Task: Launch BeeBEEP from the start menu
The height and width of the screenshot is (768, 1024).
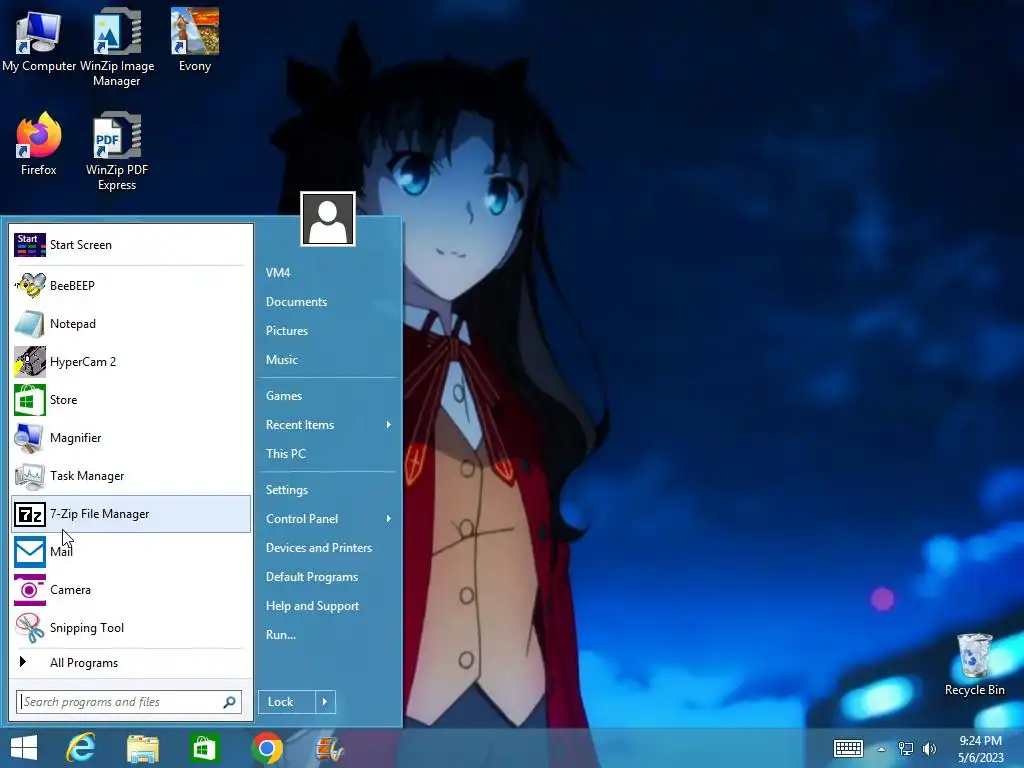Action: [131, 285]
